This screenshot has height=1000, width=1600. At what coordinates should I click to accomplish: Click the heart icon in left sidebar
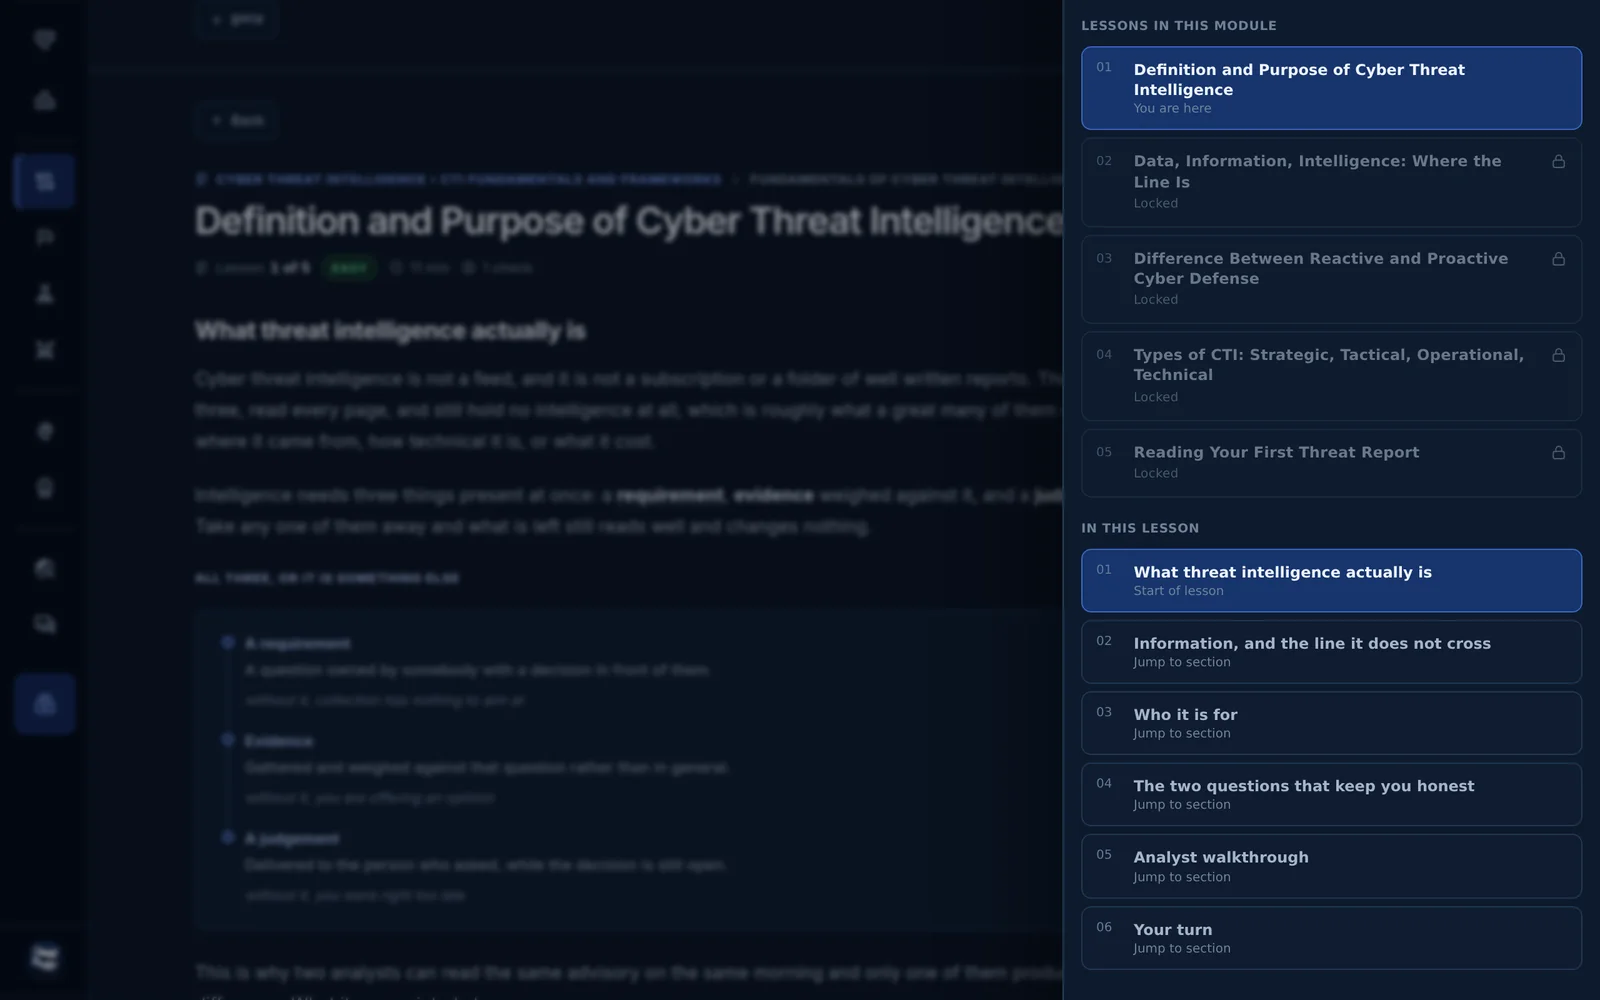tap(45, 40)
